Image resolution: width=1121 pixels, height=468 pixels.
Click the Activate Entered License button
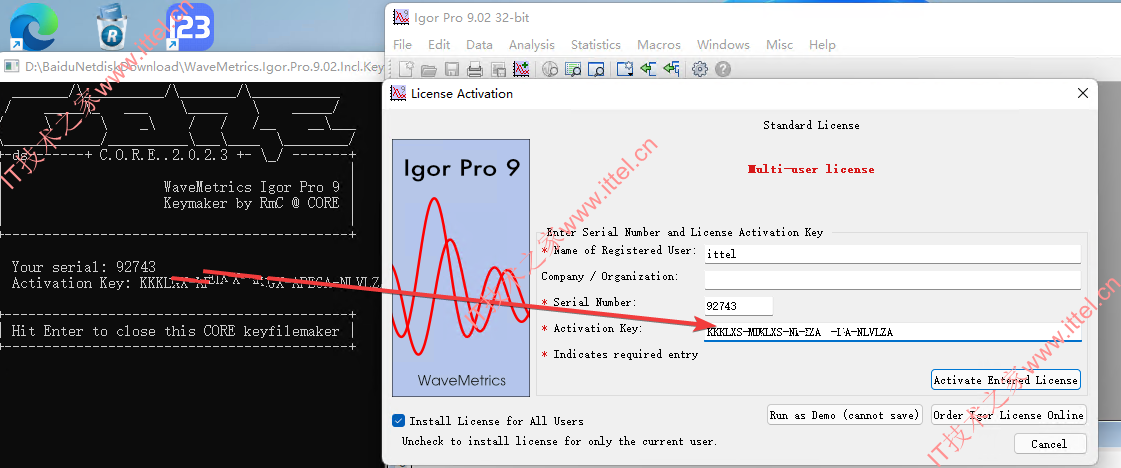click(x=1005, y=380)
